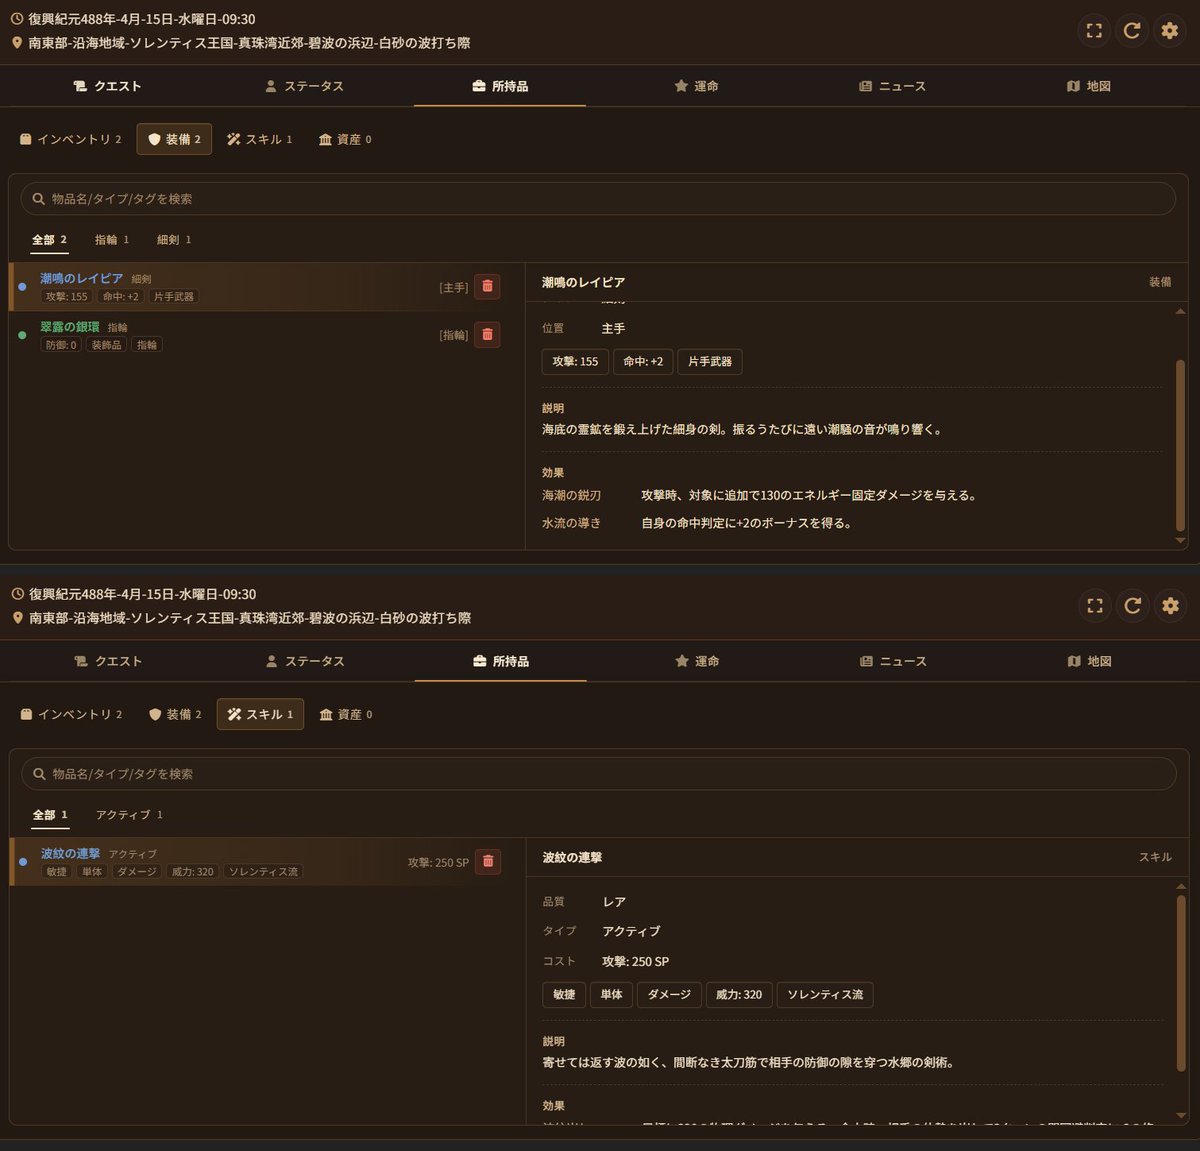Click 威力: 320 tag in the skill detail panel
1200x1151 pixels.
tap(739, 994)
